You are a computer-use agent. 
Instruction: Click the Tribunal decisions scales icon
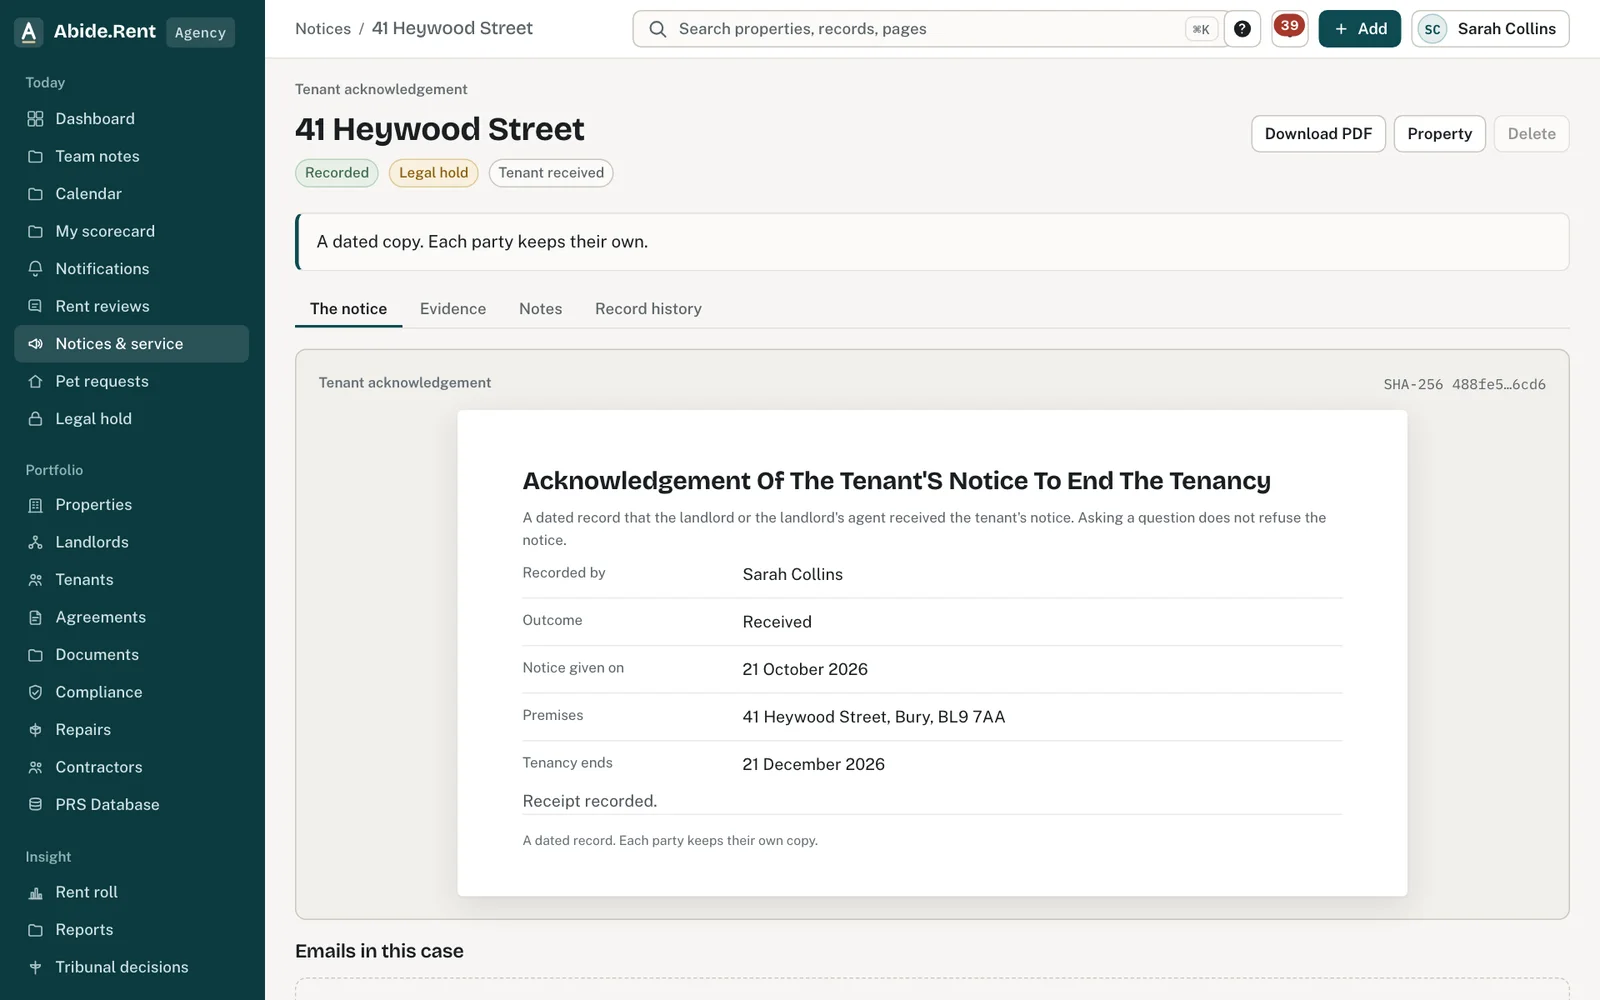coord(35,967)
